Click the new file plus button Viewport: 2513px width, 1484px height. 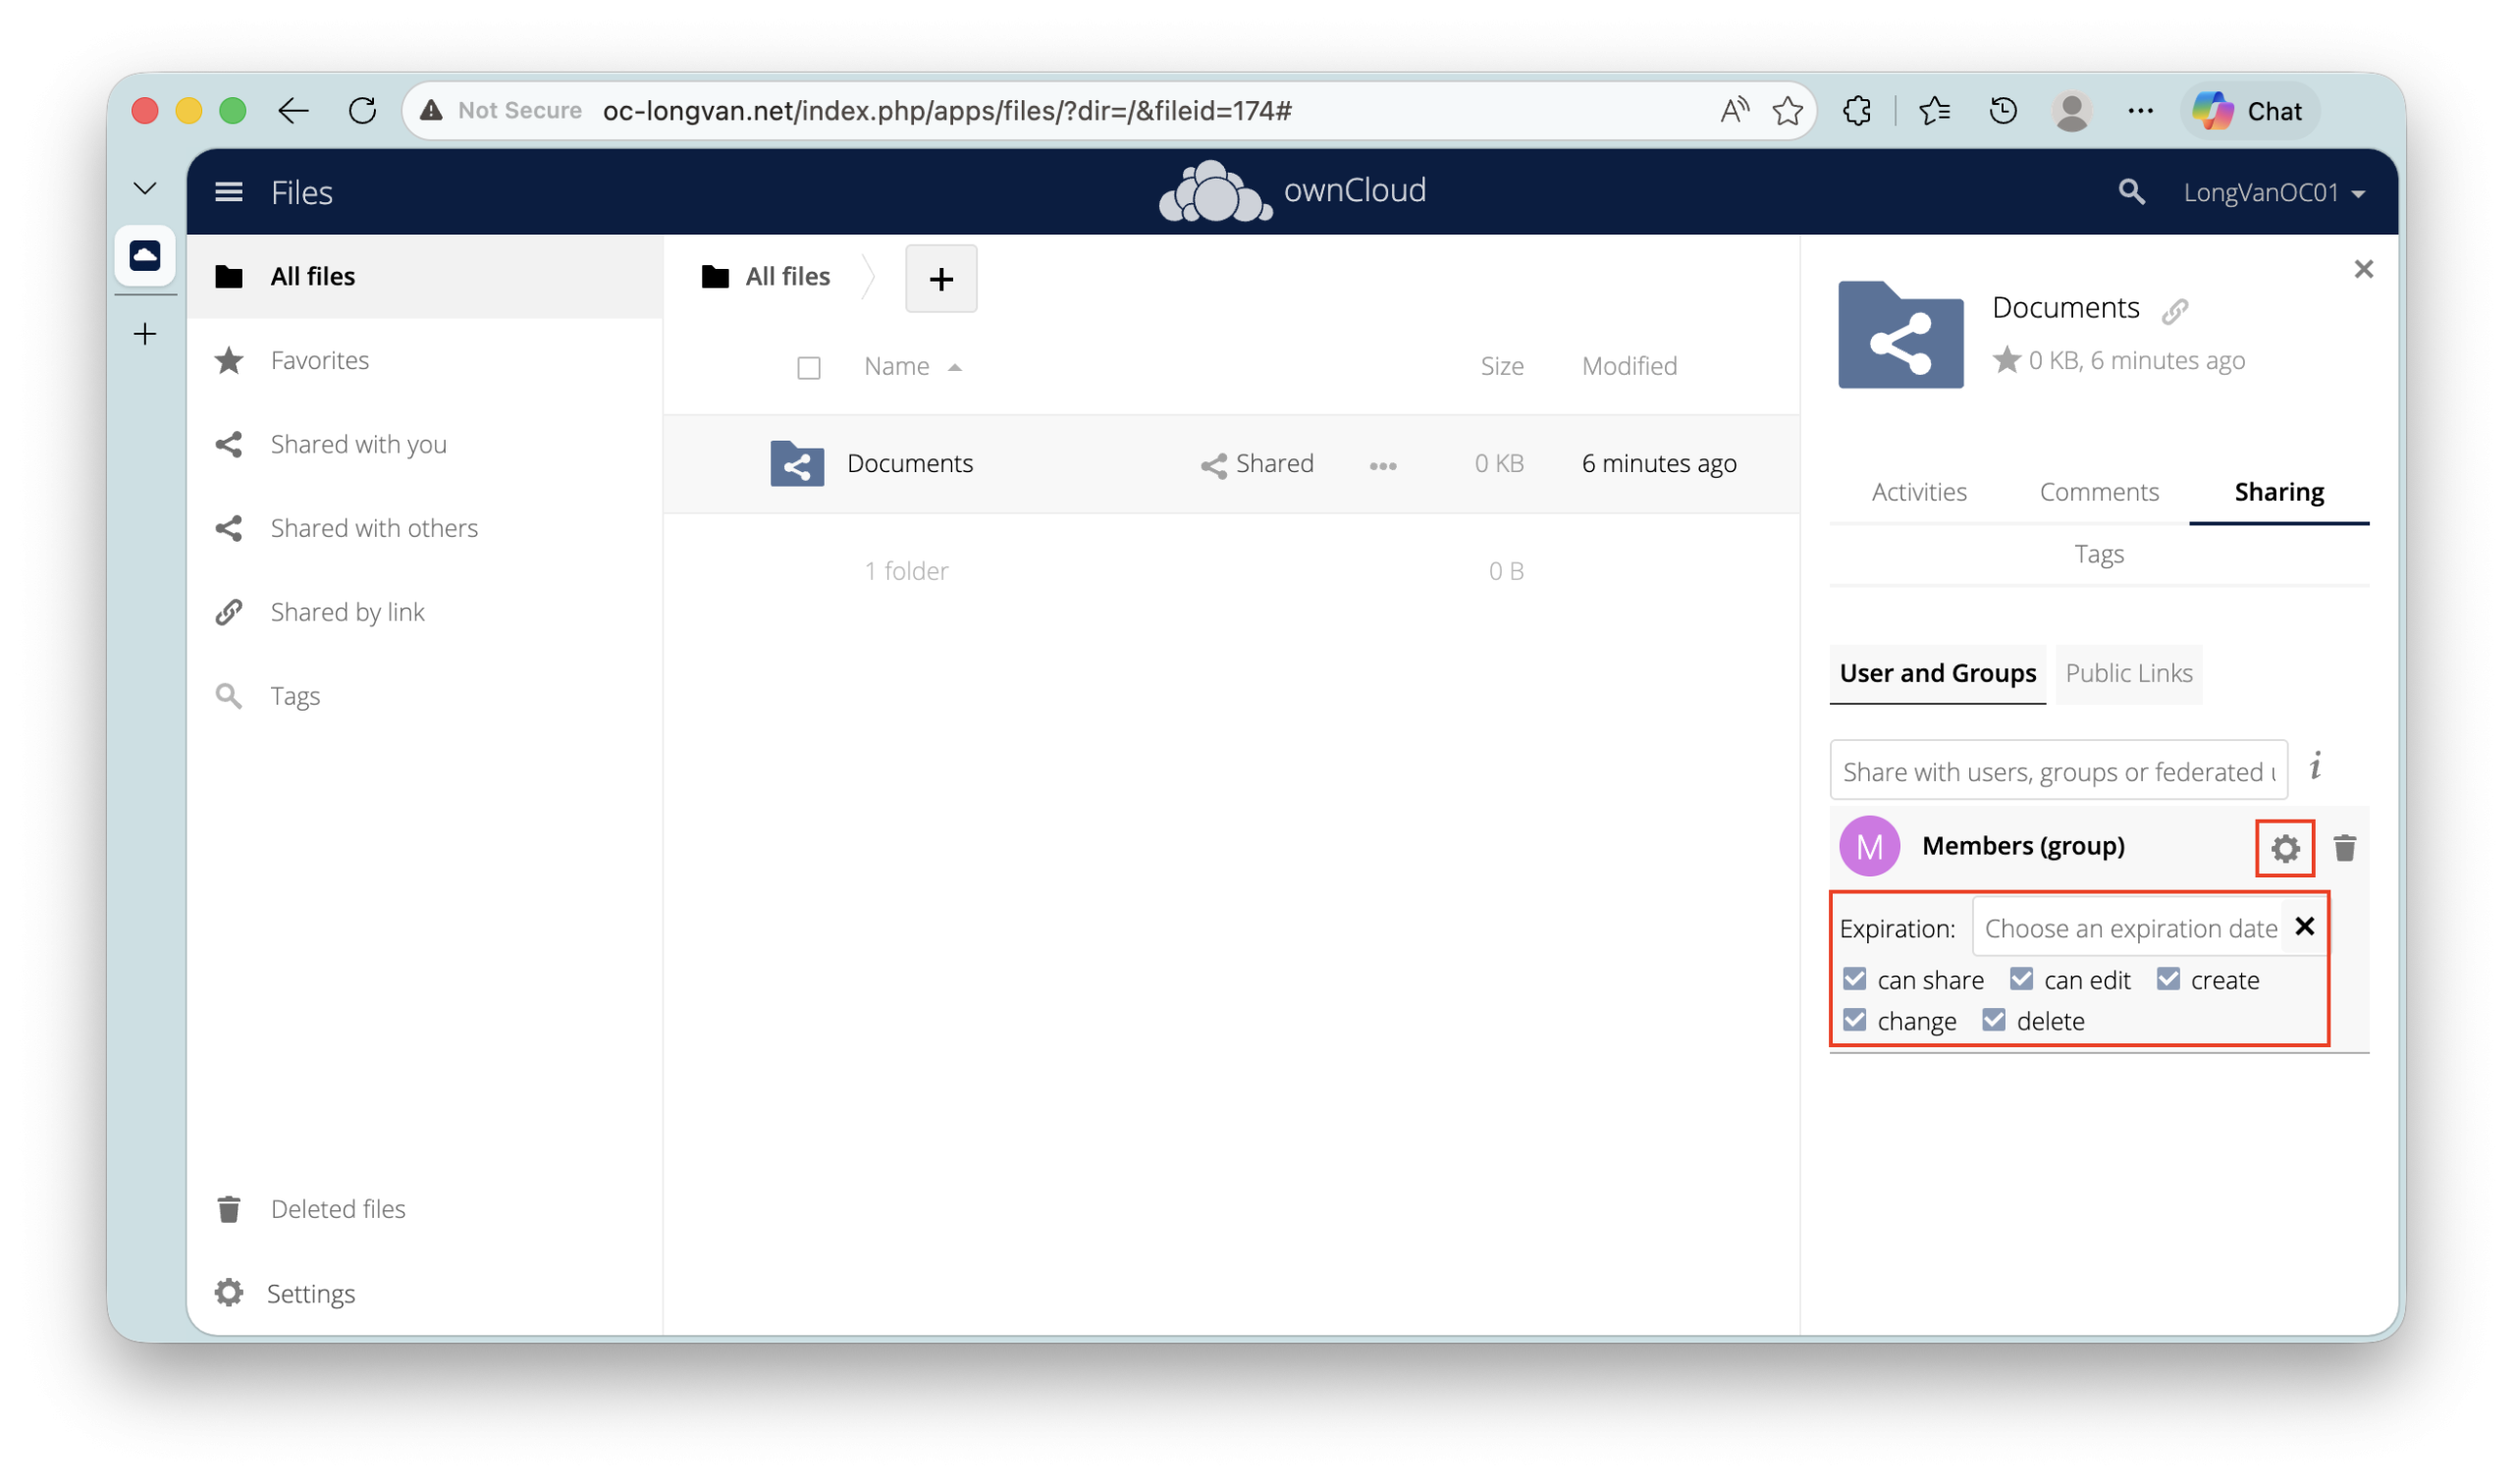[940, 279]
